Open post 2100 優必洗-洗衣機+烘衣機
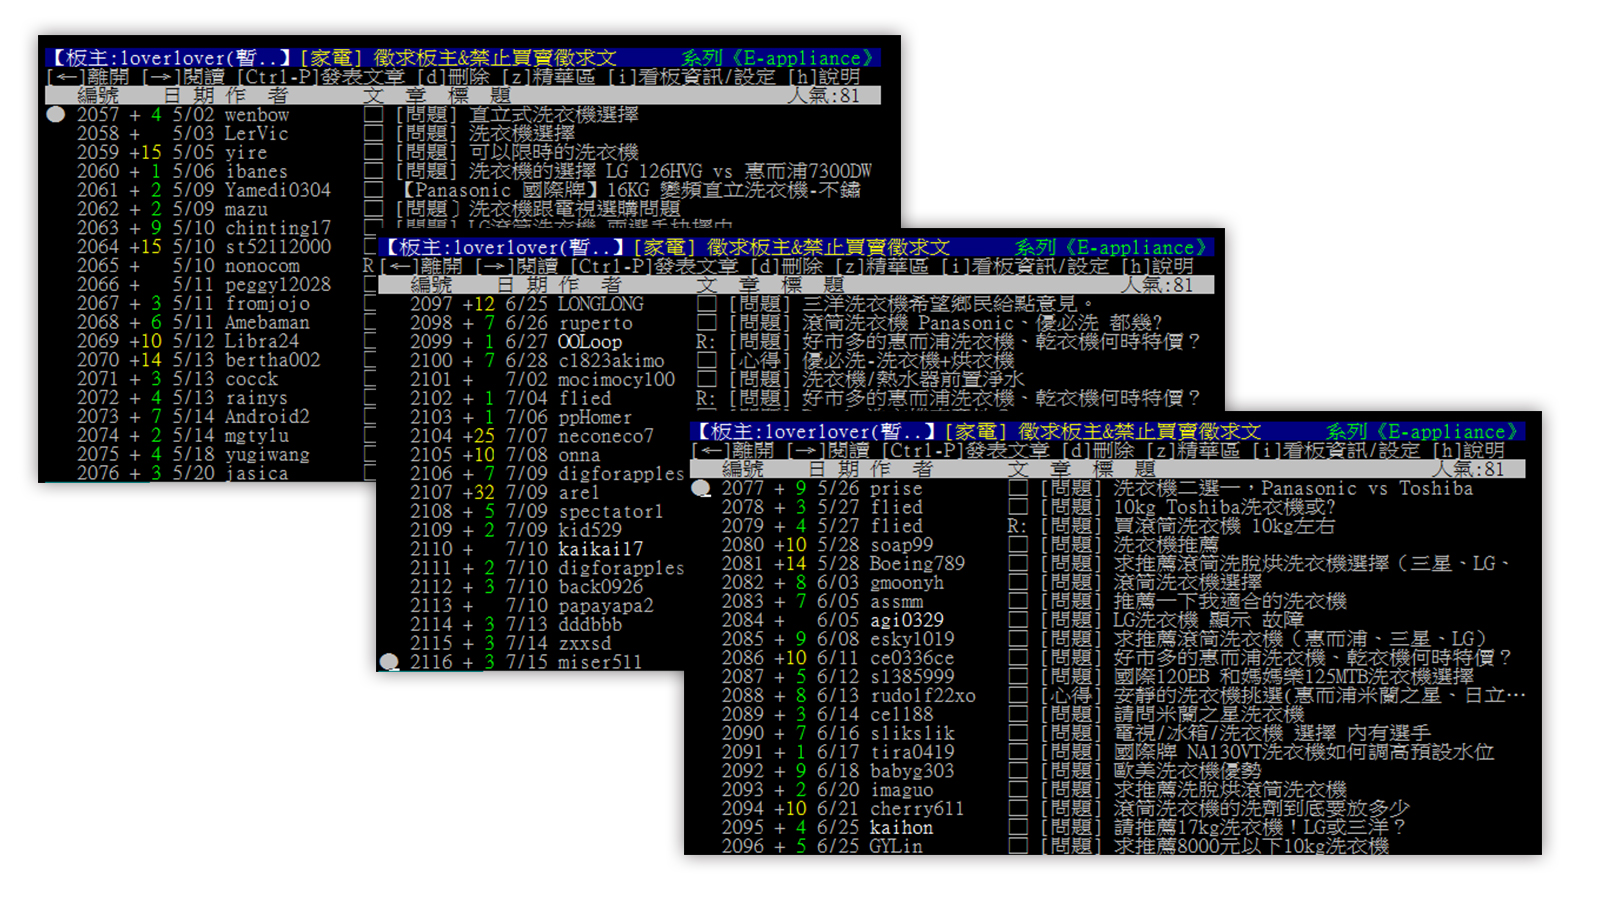The image size is (1600, 900). tap(908, 361)
